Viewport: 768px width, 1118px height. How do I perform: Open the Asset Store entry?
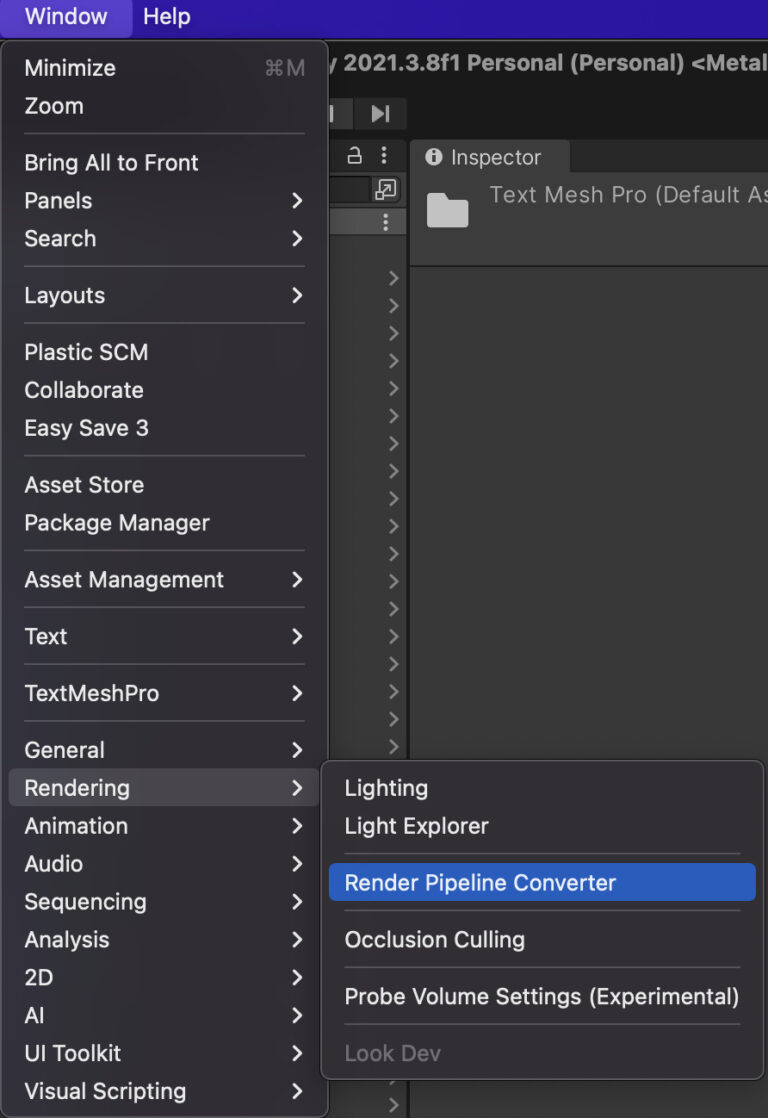click(84, 485)
